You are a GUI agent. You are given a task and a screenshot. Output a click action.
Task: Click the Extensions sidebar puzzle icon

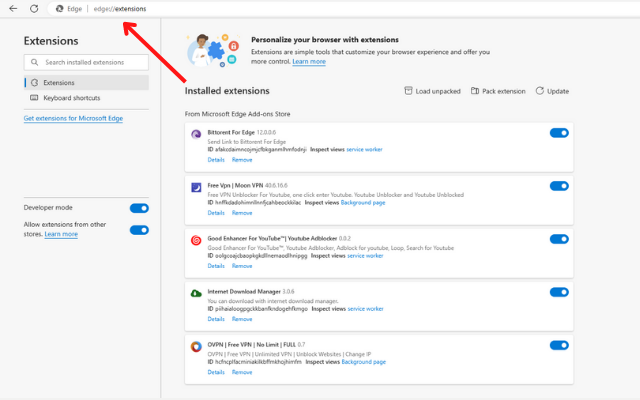(34, 82)
